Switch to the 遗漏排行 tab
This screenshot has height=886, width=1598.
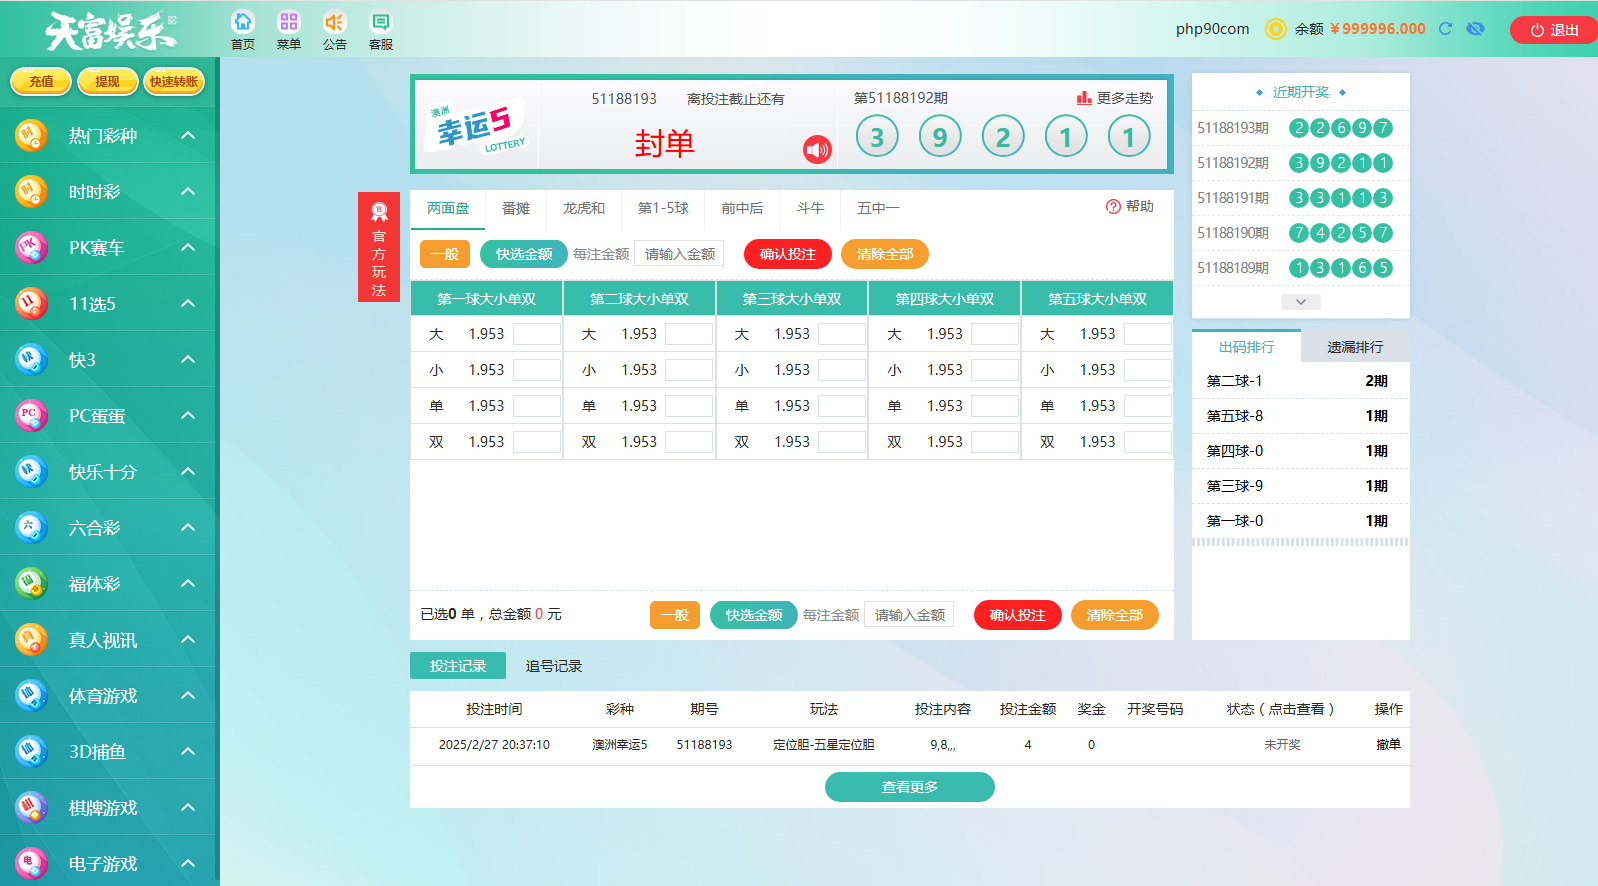click(x=1355, y=347)
